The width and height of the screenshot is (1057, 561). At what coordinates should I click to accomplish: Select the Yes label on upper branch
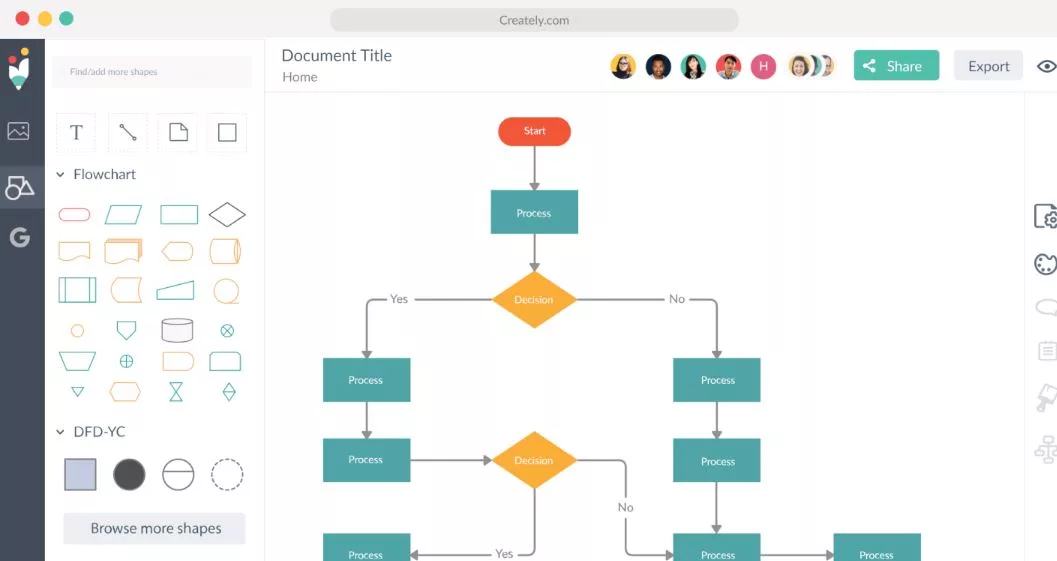tap(399, 299)
